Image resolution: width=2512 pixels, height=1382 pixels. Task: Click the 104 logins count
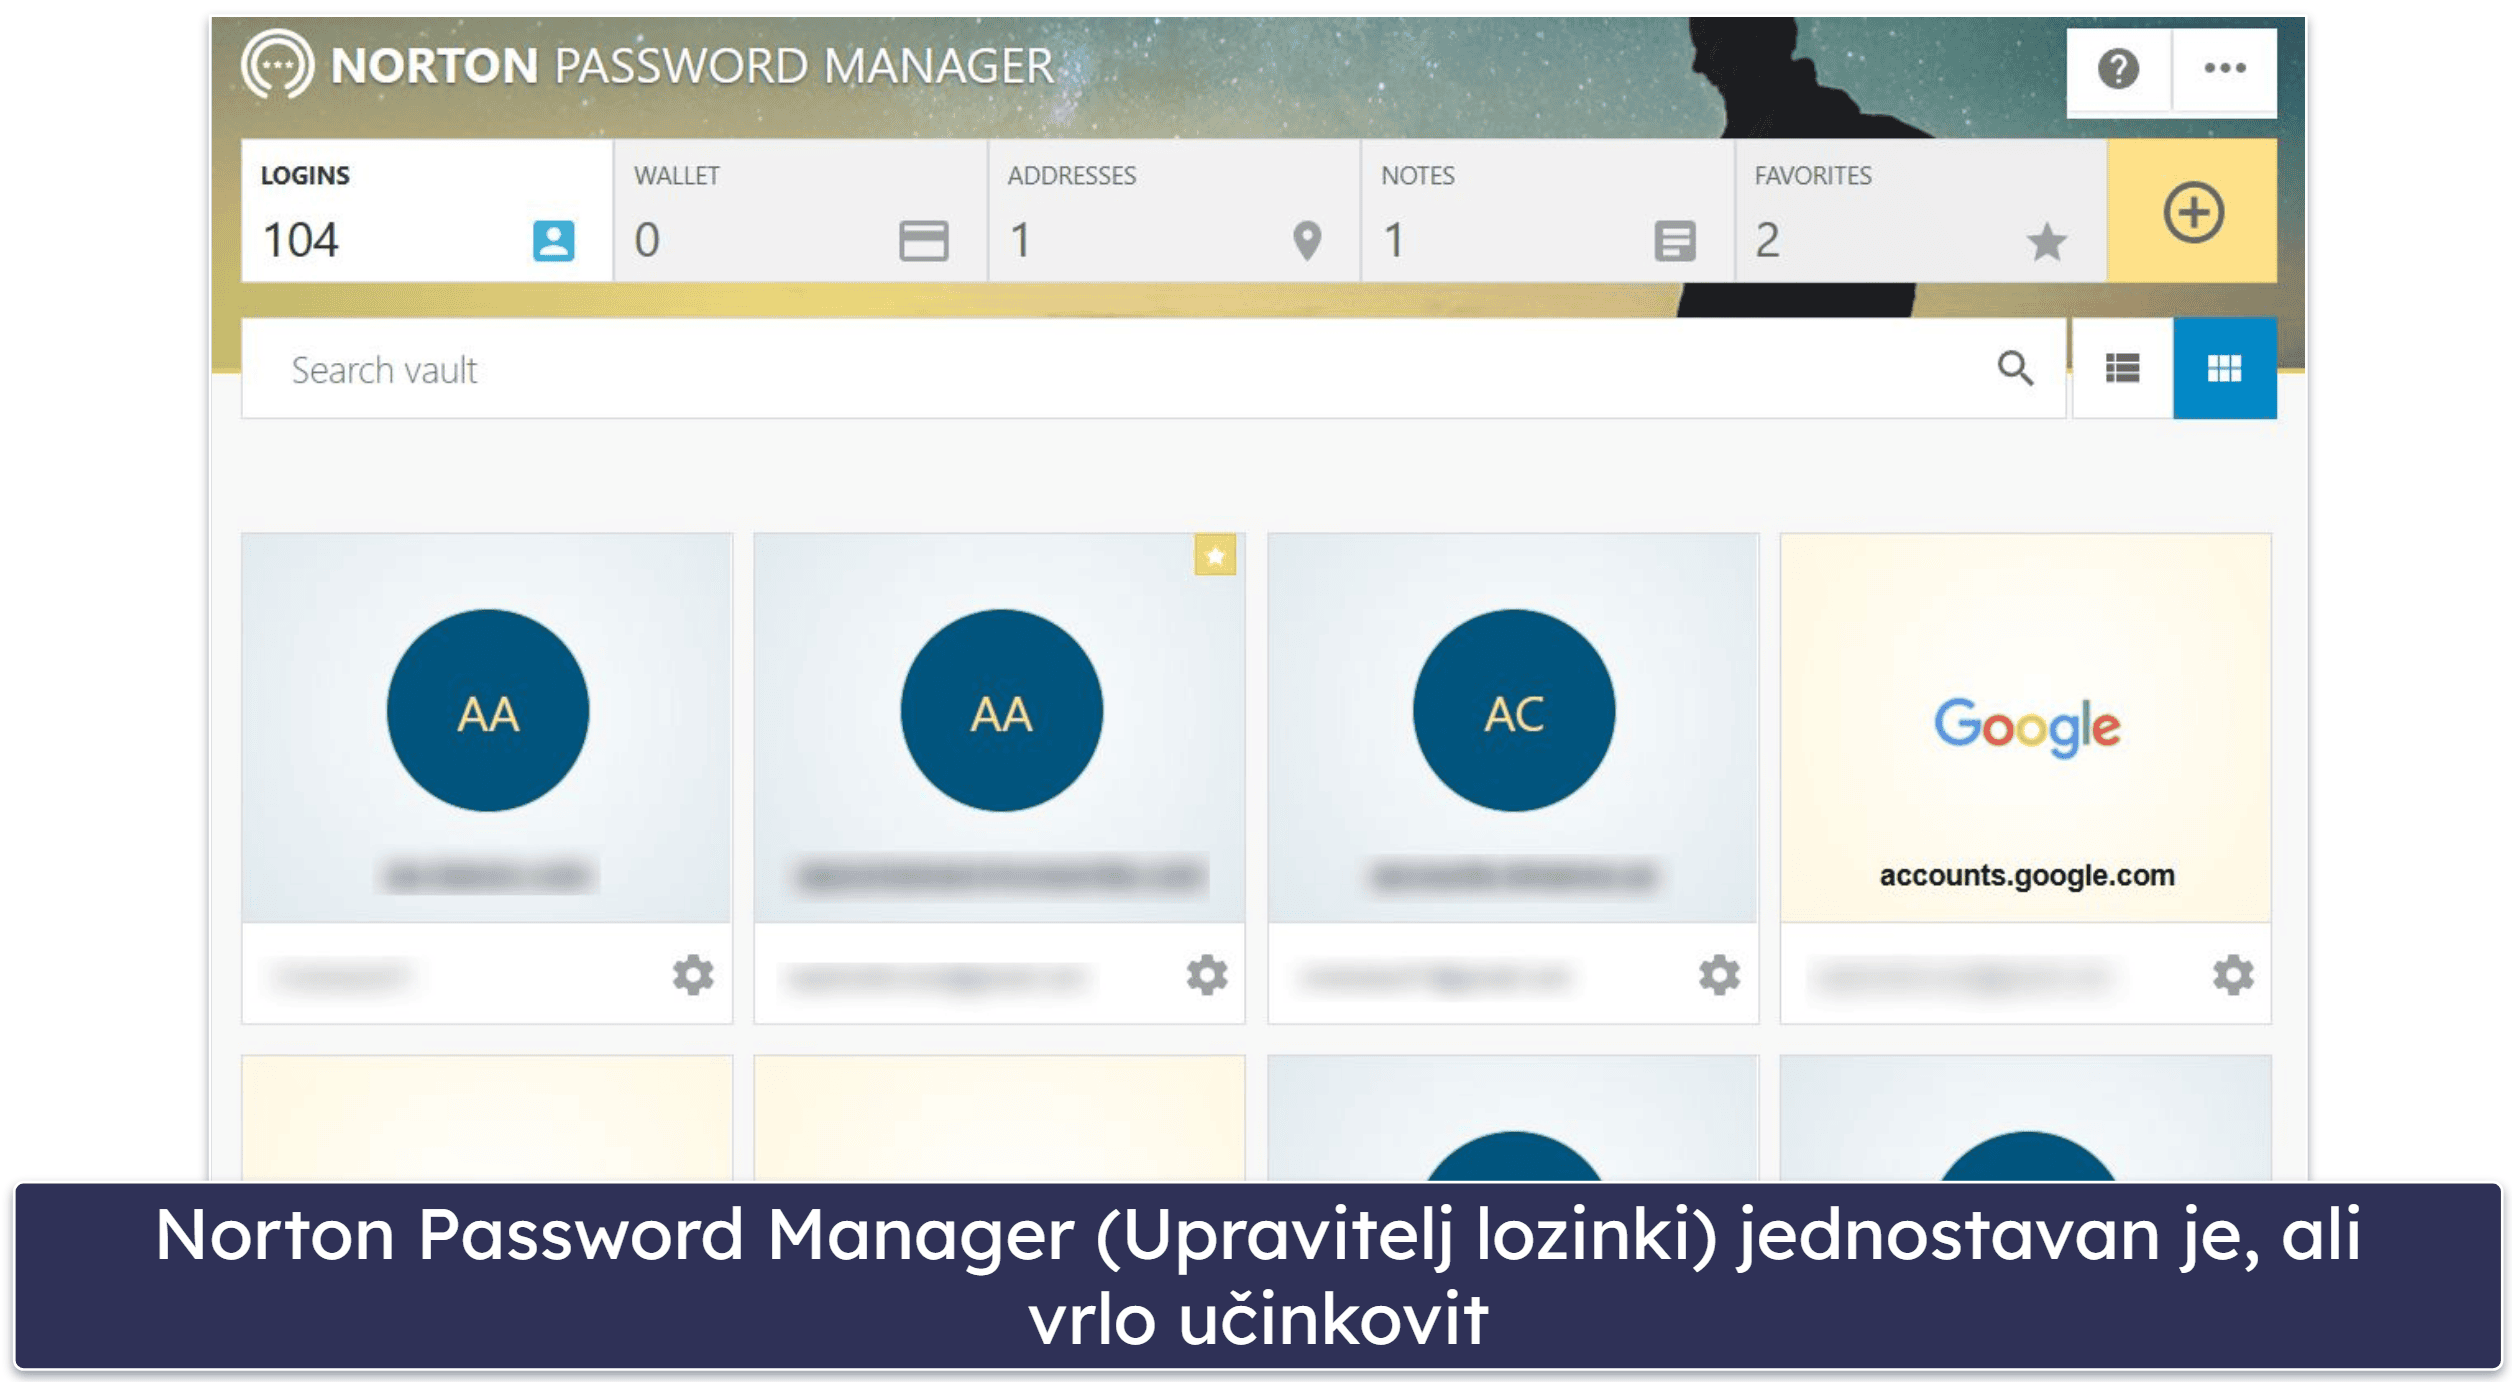coord(301,240)
